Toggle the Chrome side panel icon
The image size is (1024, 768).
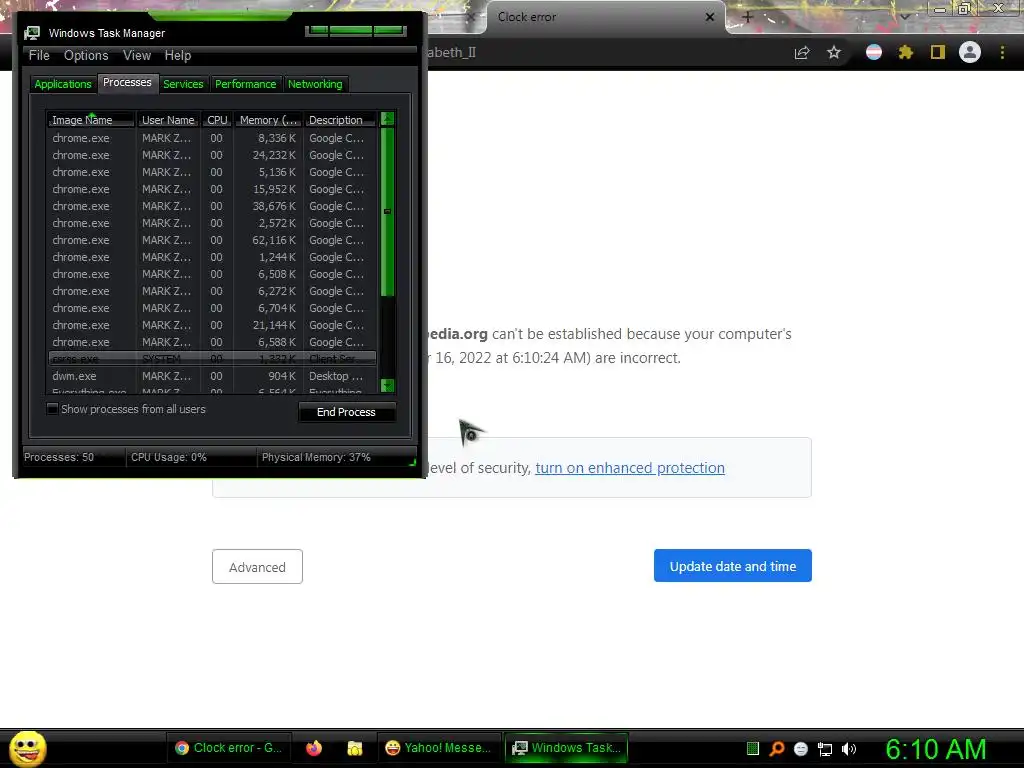click(x=938, y=52)
